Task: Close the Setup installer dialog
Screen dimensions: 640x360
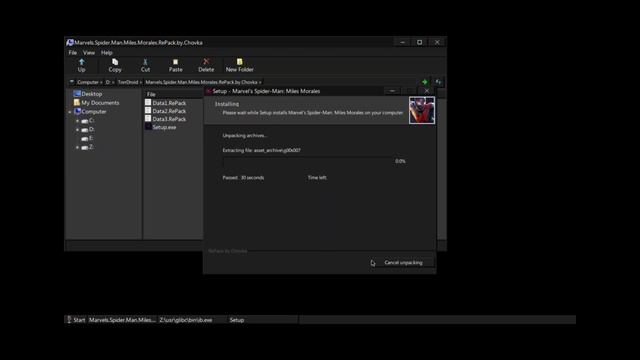Action: (427, 91)
